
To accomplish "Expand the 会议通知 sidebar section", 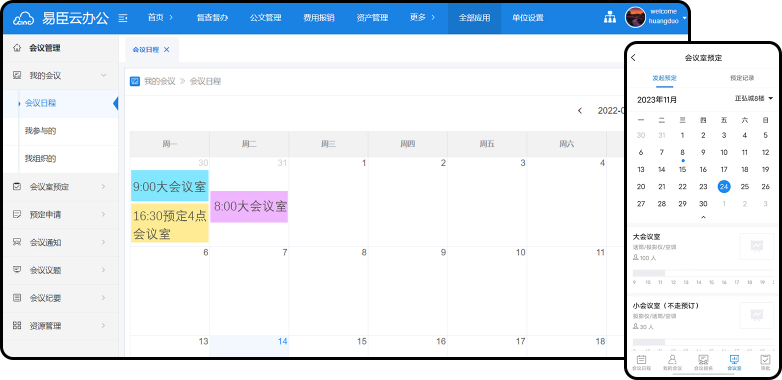I will pos(104,242).
